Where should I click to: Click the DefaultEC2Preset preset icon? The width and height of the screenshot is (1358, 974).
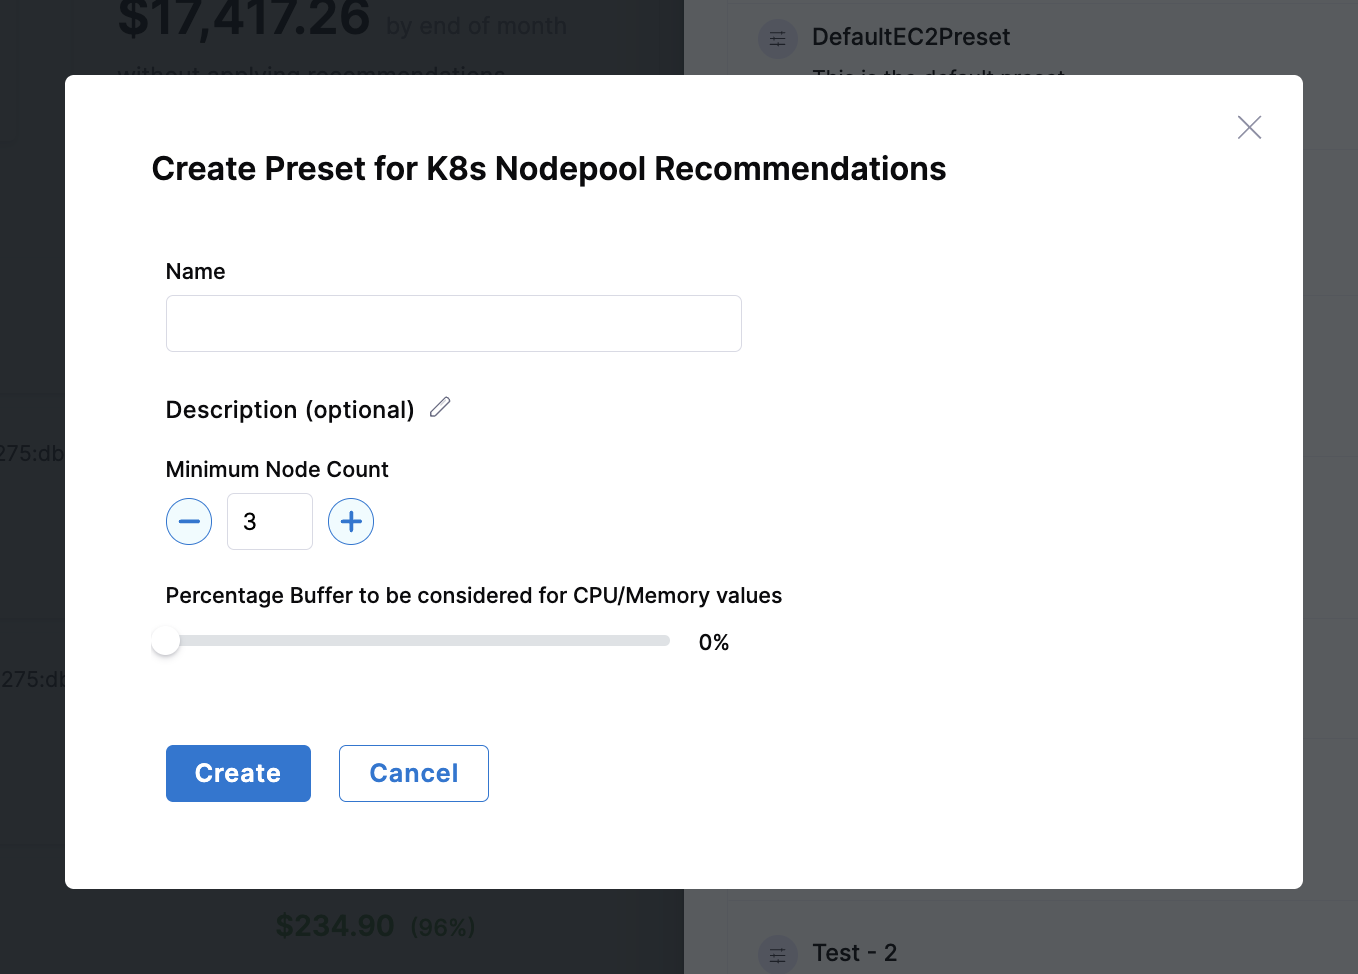tap(777, 39)
